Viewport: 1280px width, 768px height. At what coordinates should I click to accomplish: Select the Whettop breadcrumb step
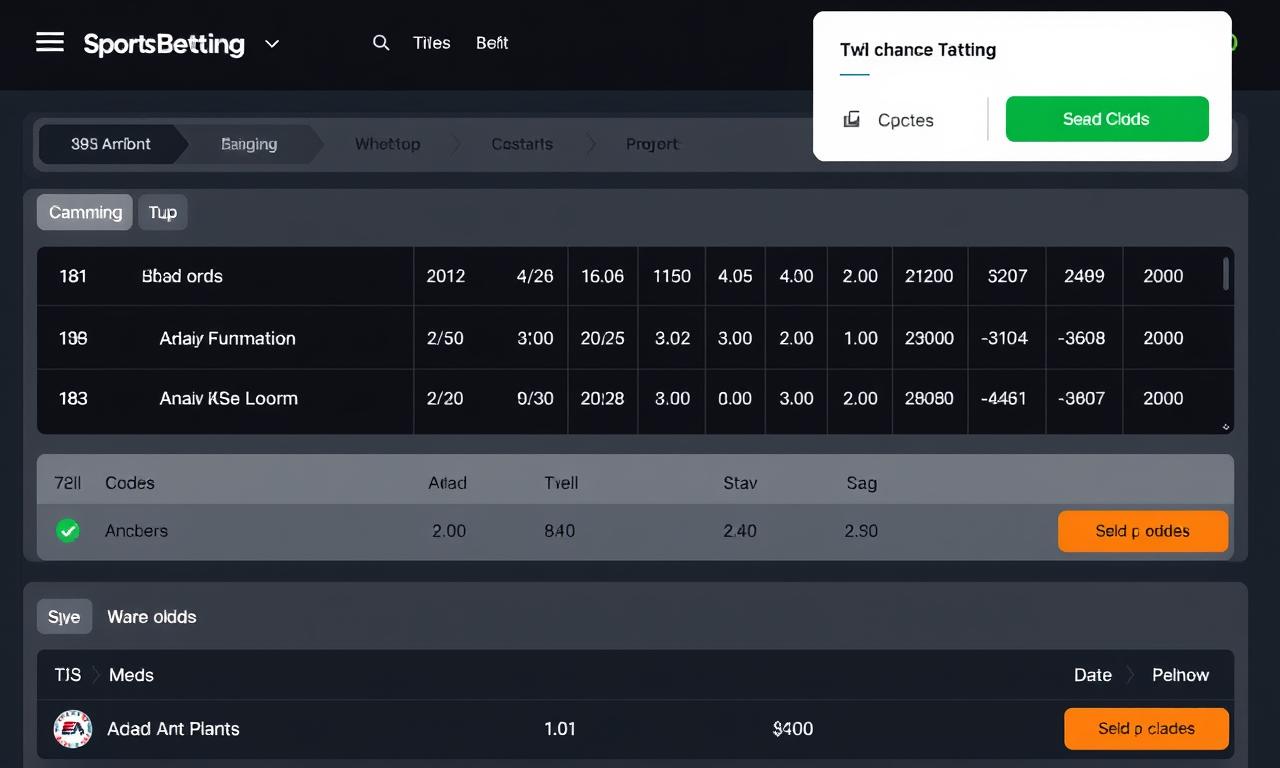[387, 144]
